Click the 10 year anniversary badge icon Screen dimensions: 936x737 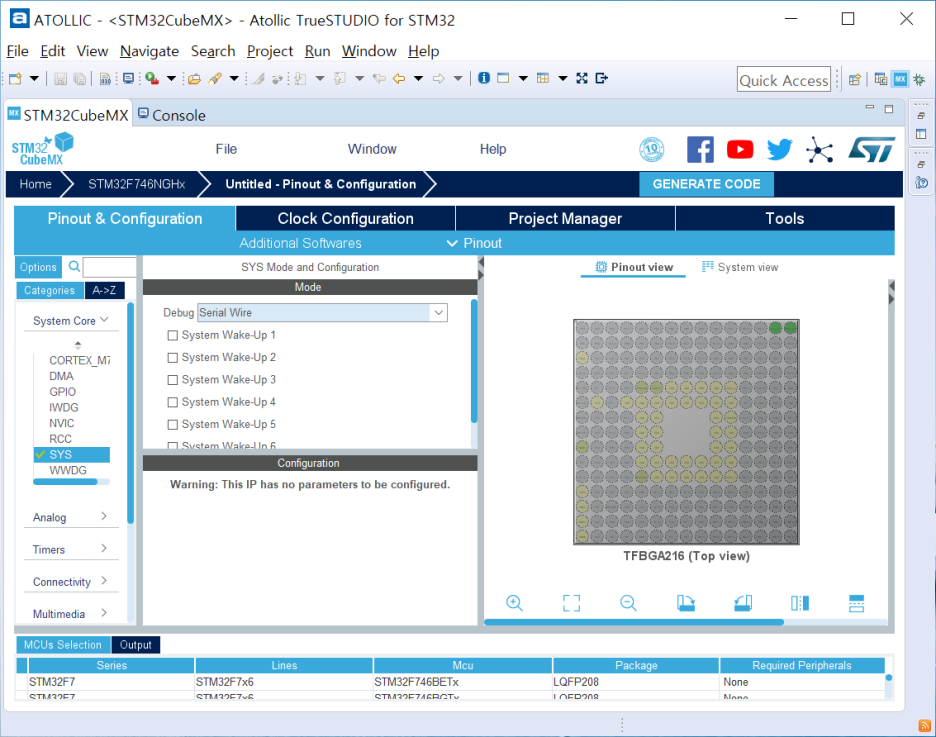tap(652, 149)
